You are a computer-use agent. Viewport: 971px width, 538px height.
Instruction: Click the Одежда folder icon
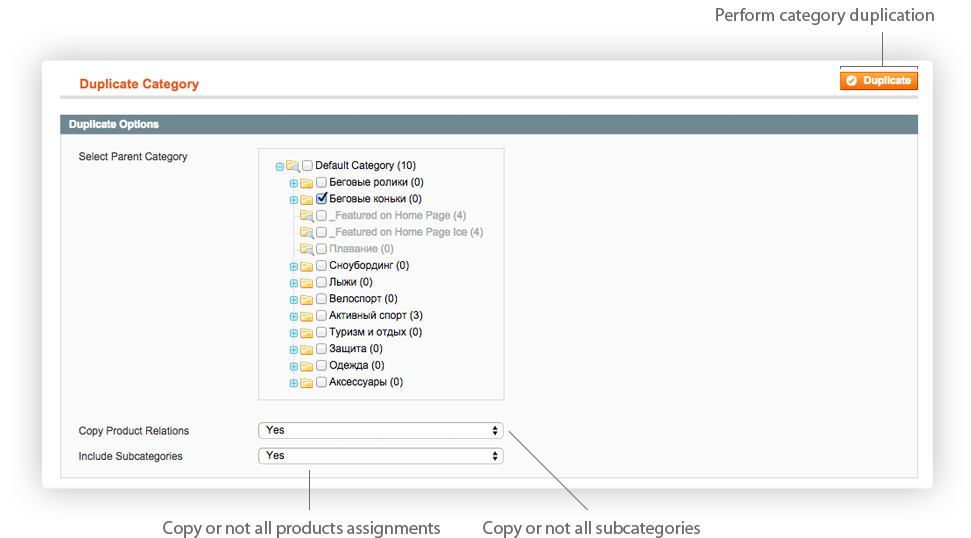pos(307,367)
